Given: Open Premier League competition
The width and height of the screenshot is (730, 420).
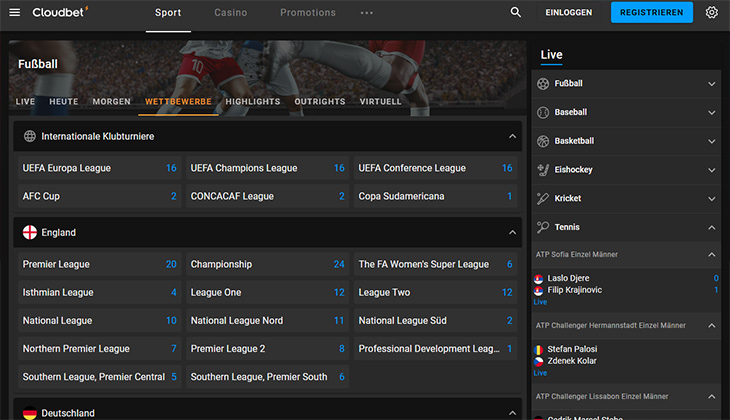Looking at the screenshot, I should click(100, 264).
